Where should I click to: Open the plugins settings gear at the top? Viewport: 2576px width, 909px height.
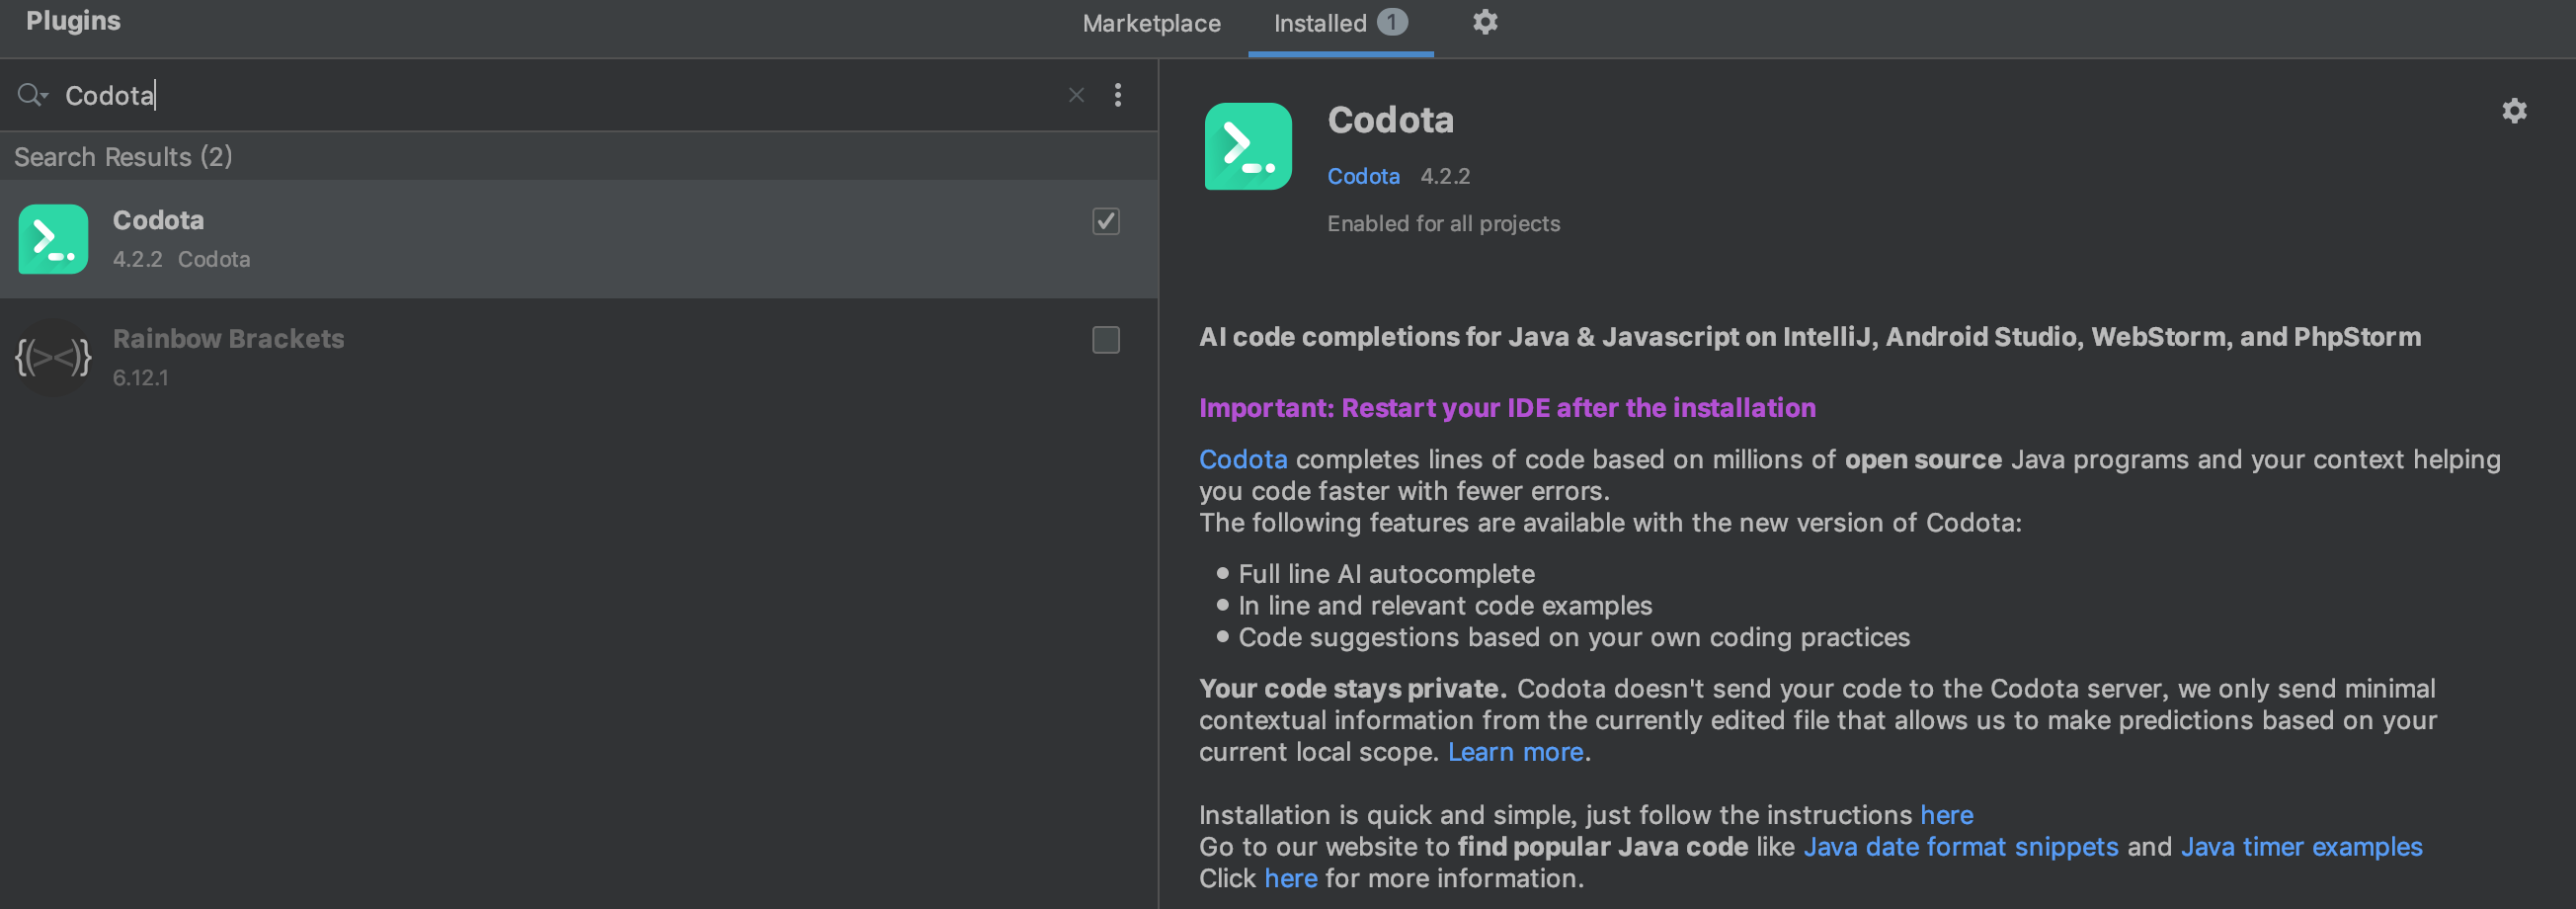(x=1484, y=22)
